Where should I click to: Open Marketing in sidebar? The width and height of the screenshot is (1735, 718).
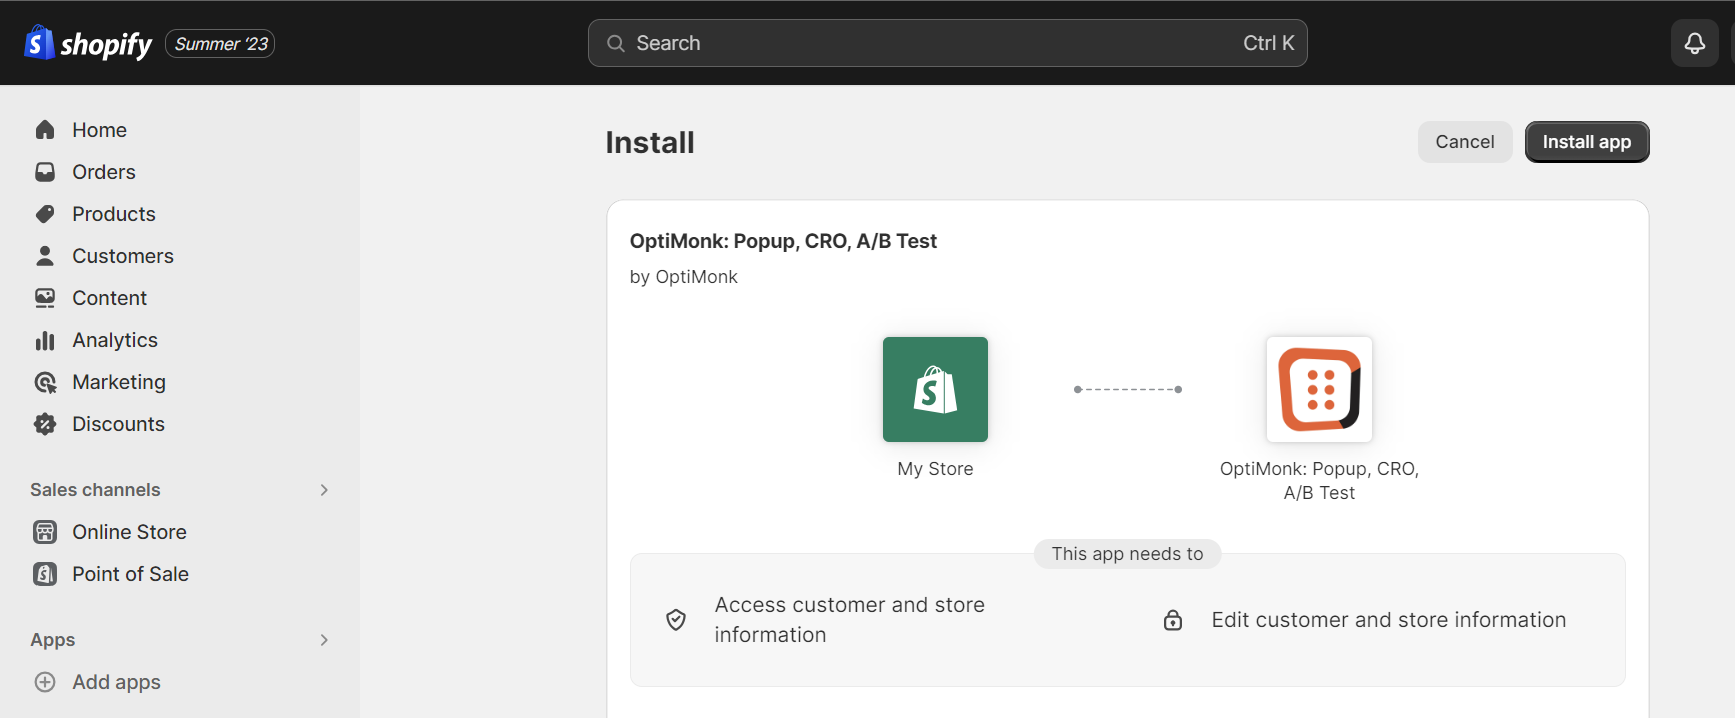coord(119,382)
